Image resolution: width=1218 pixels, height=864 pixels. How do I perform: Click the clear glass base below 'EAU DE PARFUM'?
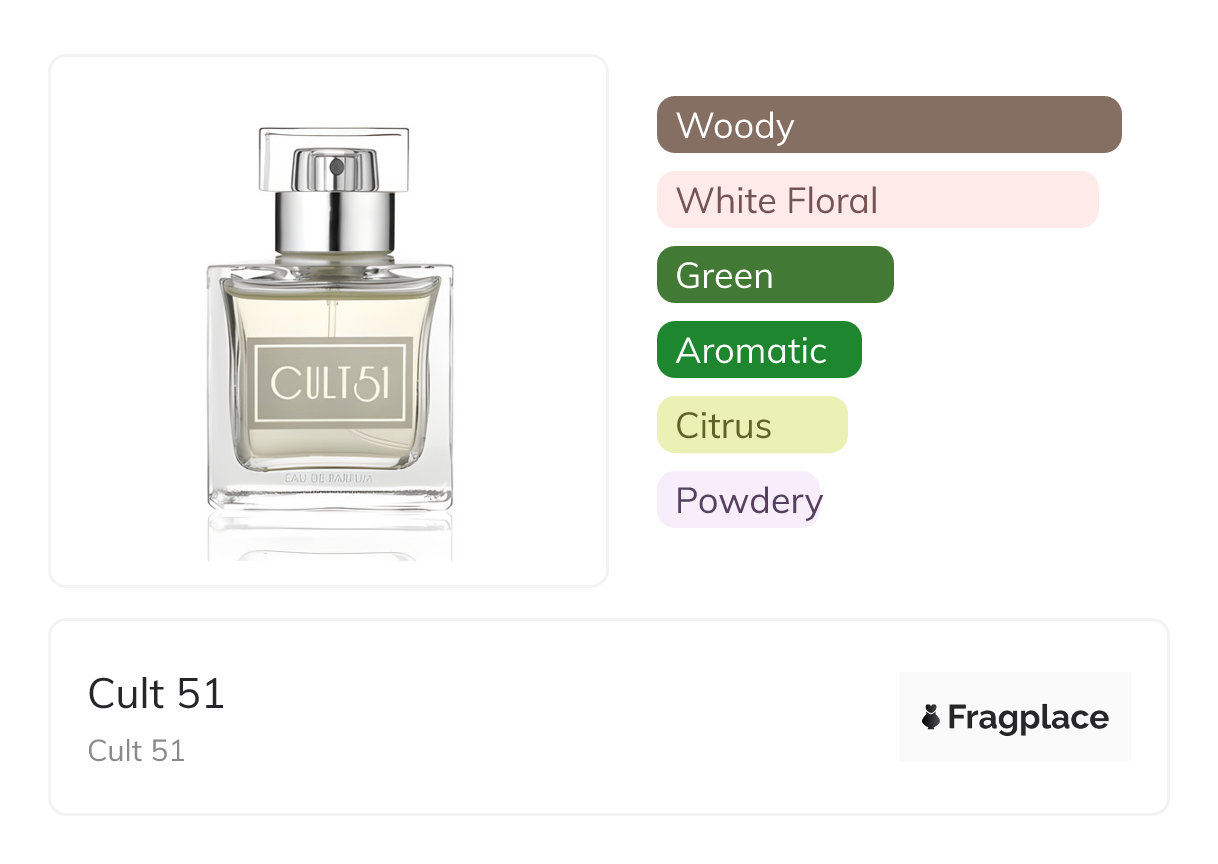(330, 498)
